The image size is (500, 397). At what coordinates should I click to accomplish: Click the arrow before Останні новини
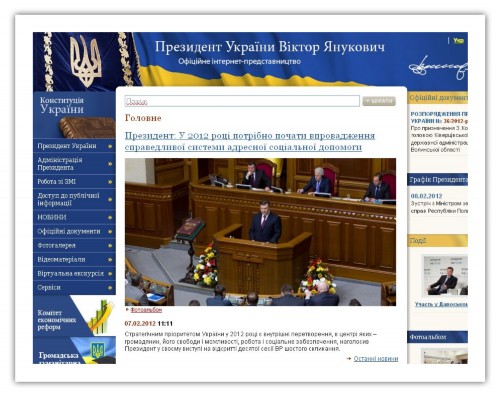(x=349, y=359)
